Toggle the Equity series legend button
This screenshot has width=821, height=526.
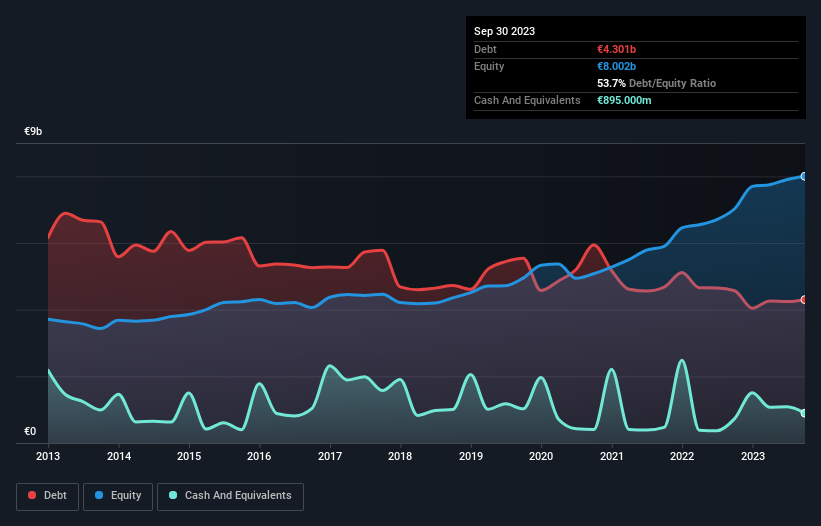pos(118,496)
